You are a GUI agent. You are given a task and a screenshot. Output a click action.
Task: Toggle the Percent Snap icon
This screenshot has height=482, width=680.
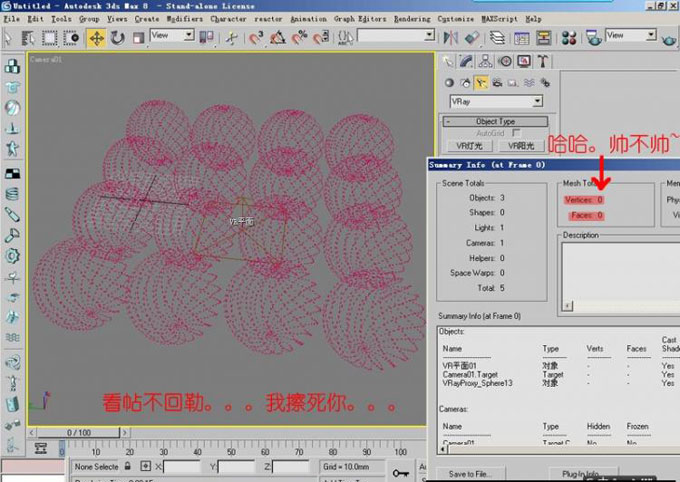(x=299, y=38)
